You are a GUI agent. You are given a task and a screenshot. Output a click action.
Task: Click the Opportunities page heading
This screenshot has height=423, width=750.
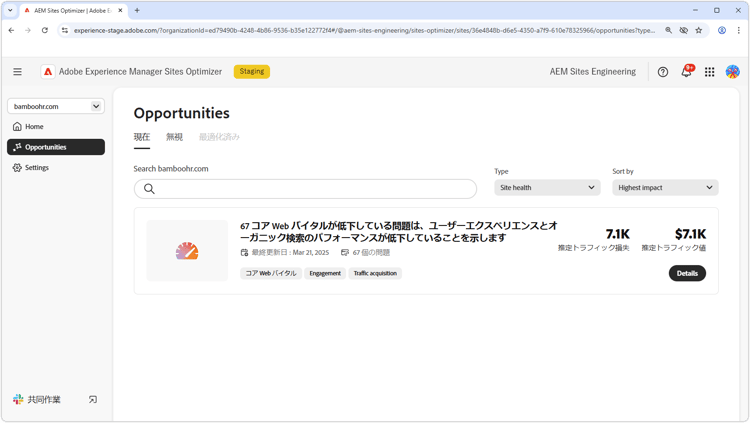coord(182,113)
